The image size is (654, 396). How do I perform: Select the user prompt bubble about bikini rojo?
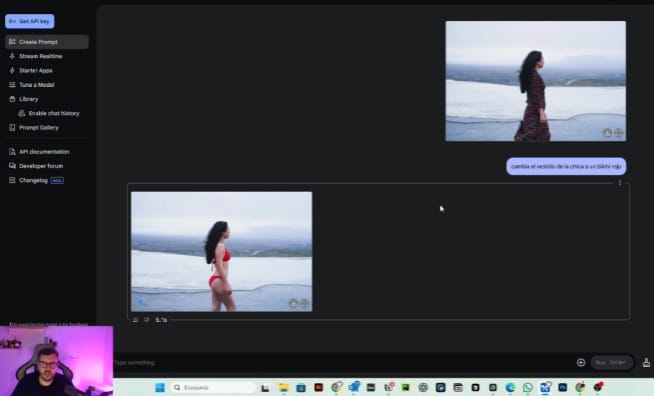coord(566,166)
